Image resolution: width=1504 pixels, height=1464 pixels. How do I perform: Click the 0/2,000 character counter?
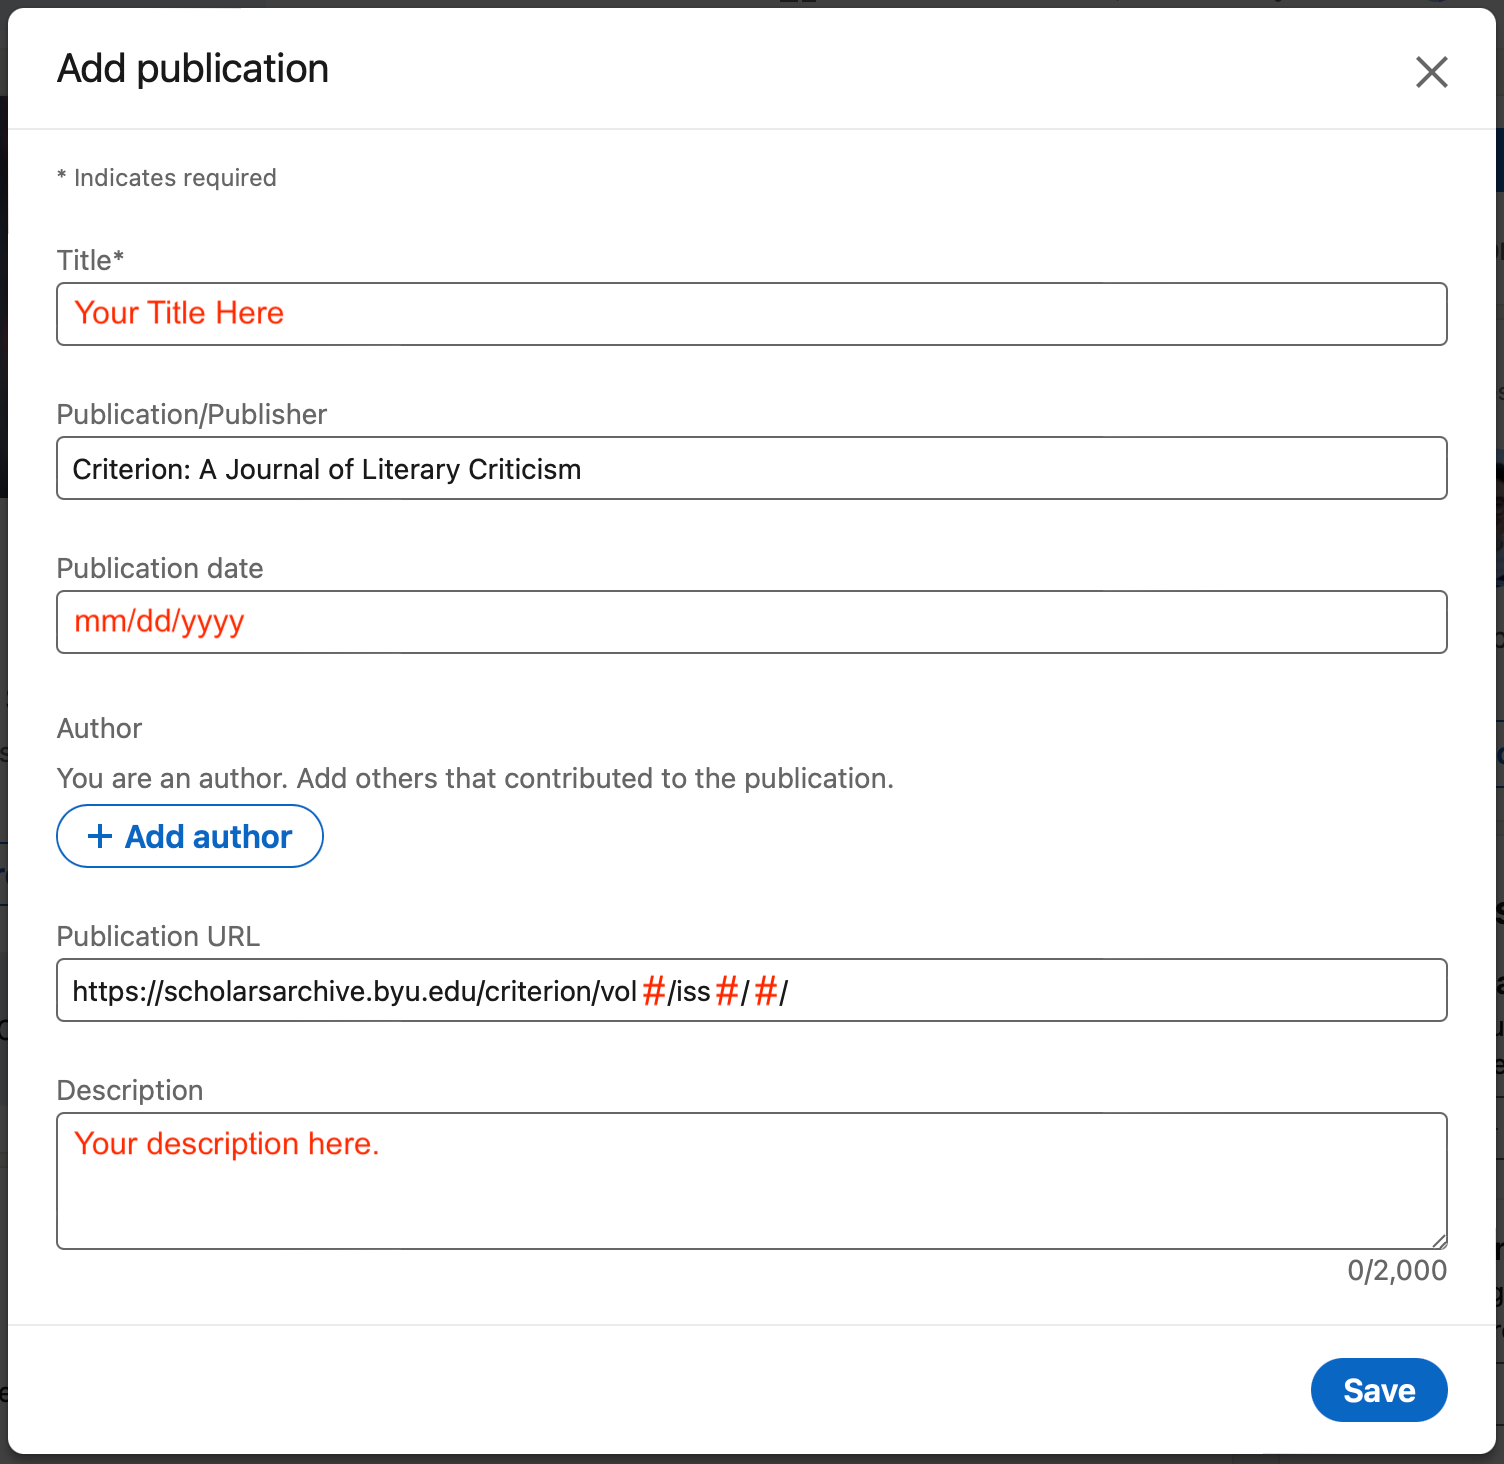[1396, 1270]
